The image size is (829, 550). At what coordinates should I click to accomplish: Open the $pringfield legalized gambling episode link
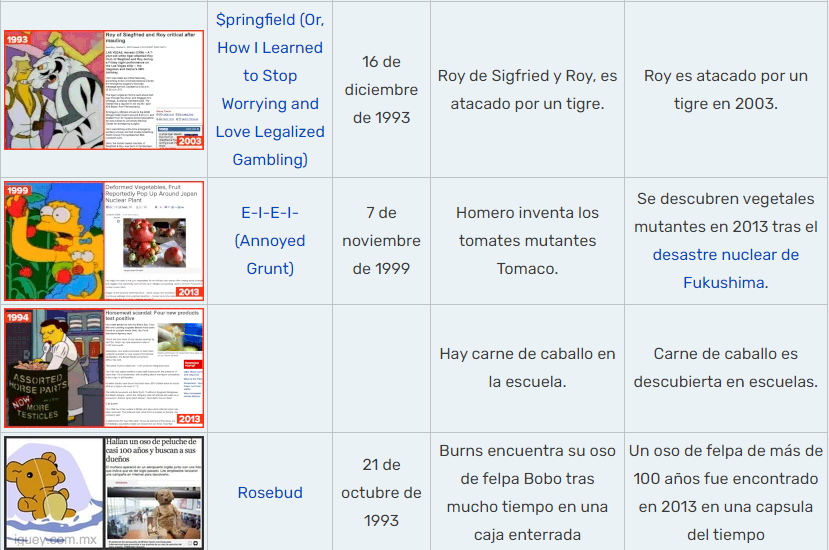click(270, 89)
